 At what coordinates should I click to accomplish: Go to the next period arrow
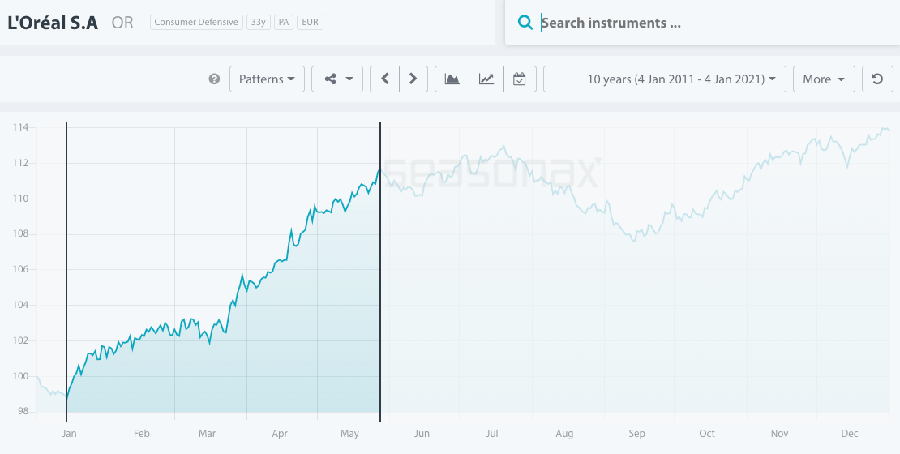coord(413,79)
